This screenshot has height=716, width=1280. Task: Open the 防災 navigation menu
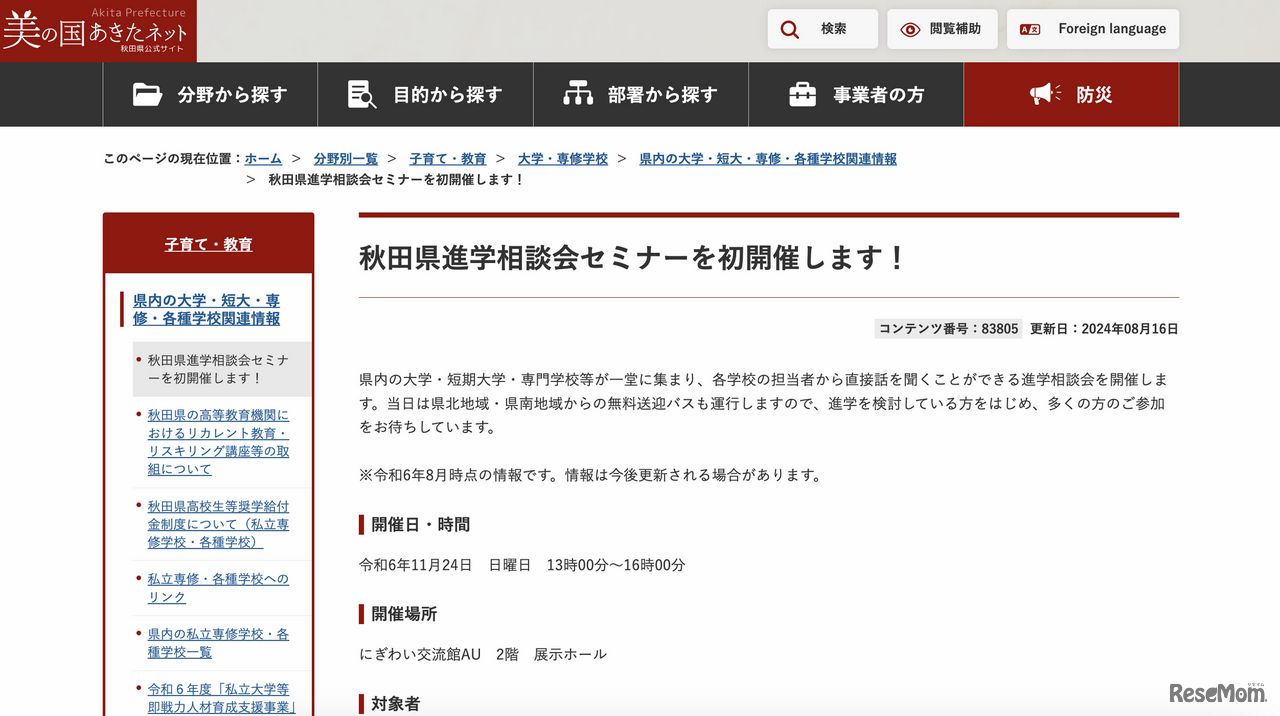pos(1071,94)
